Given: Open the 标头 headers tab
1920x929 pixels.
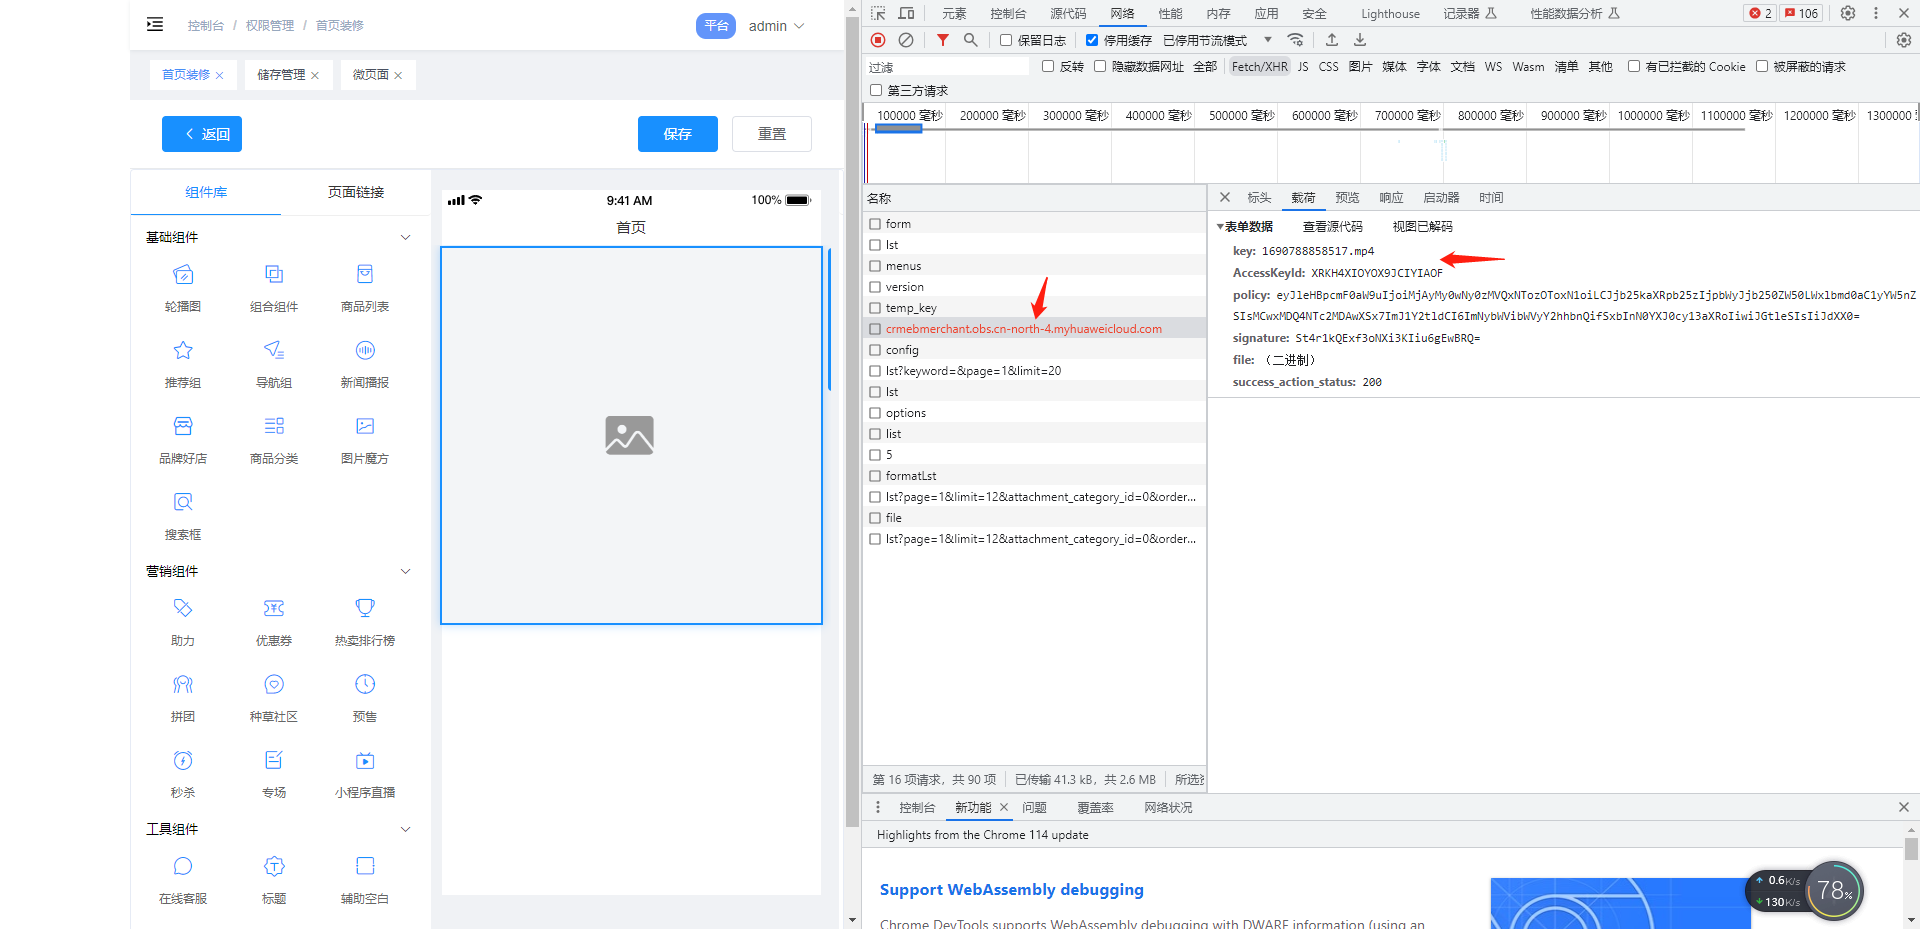Looking at the screenshot, I should [1259, 198].
